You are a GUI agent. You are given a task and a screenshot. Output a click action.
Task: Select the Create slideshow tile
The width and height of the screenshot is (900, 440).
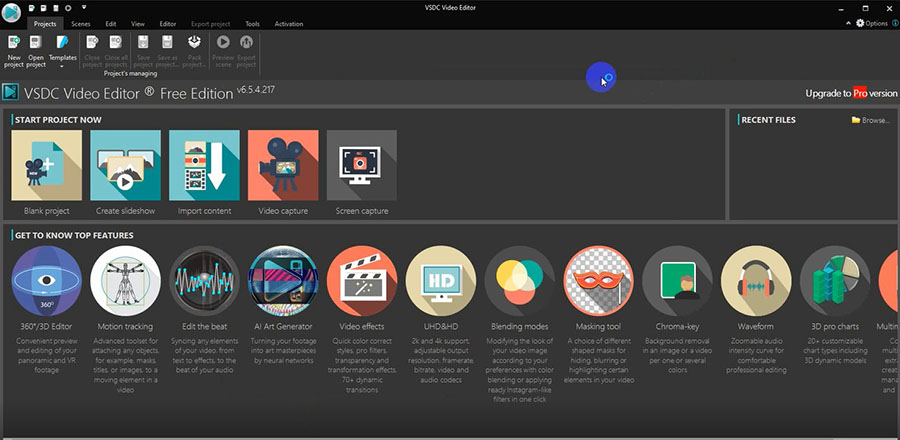[x=125, y=165]
